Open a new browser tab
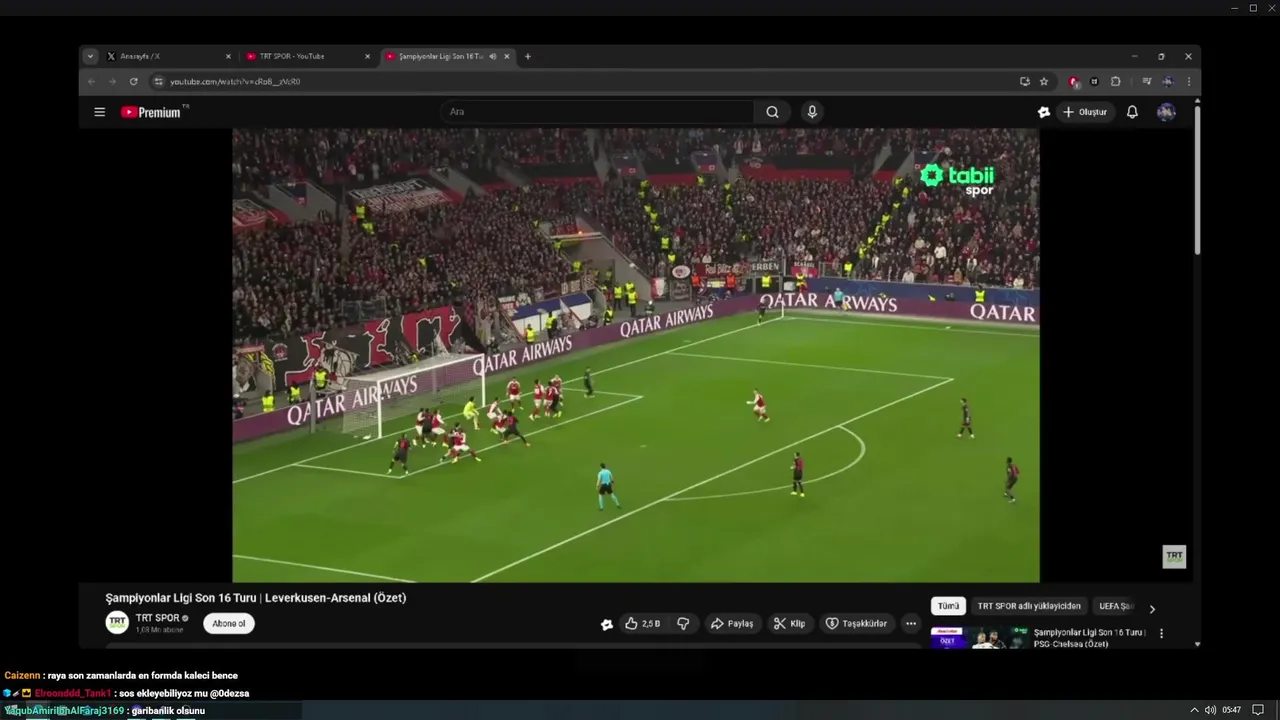The height and width of the screenshot is (720, 1280). click(528, 56)
